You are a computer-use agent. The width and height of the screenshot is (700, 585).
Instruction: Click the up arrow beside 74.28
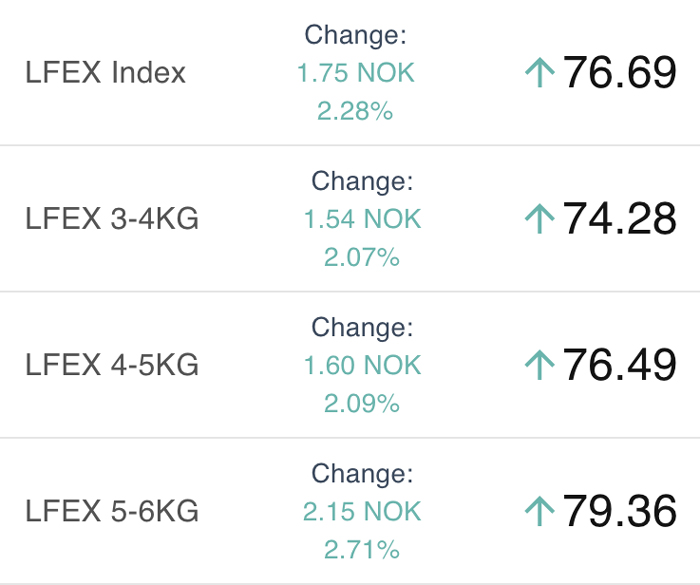click(x=539, y=219)
